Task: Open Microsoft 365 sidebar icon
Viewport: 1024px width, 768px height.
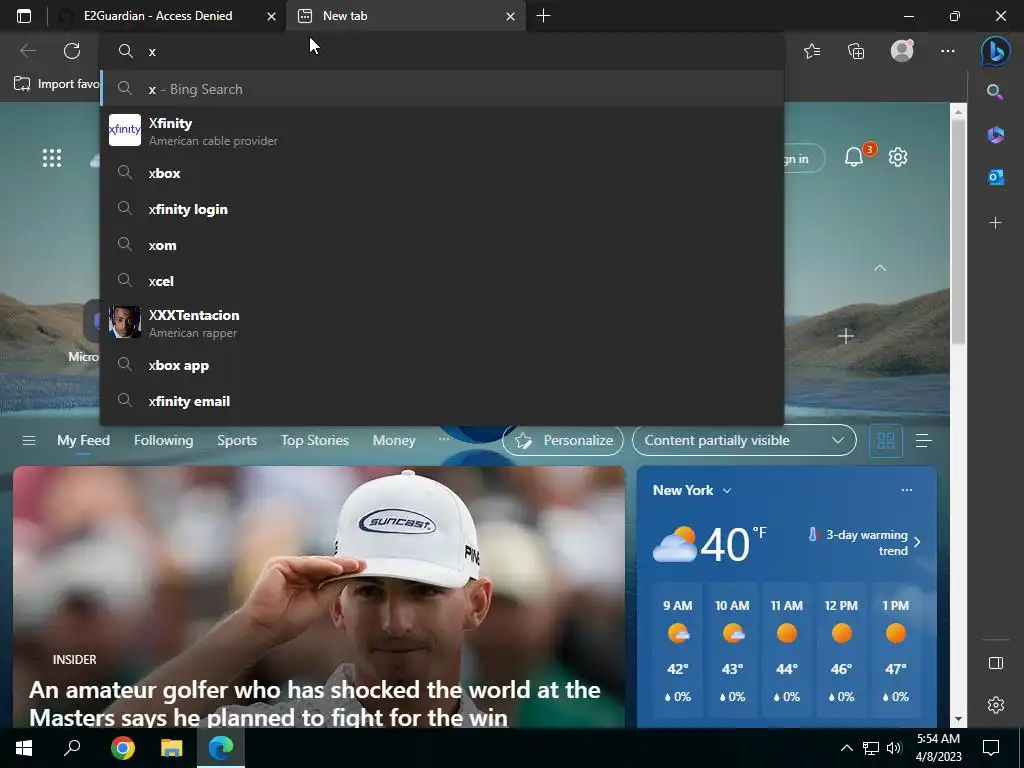Action: tap(995, 135)
